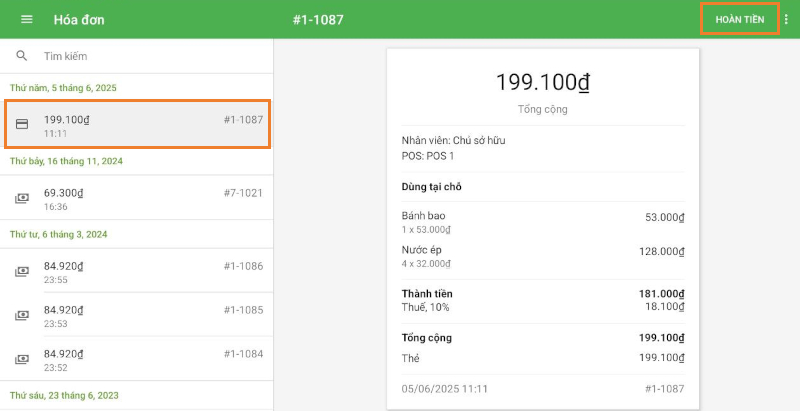Click the search magnifier icon
Image resolution: width=800 pixels, height=411 pixels.
22,57
